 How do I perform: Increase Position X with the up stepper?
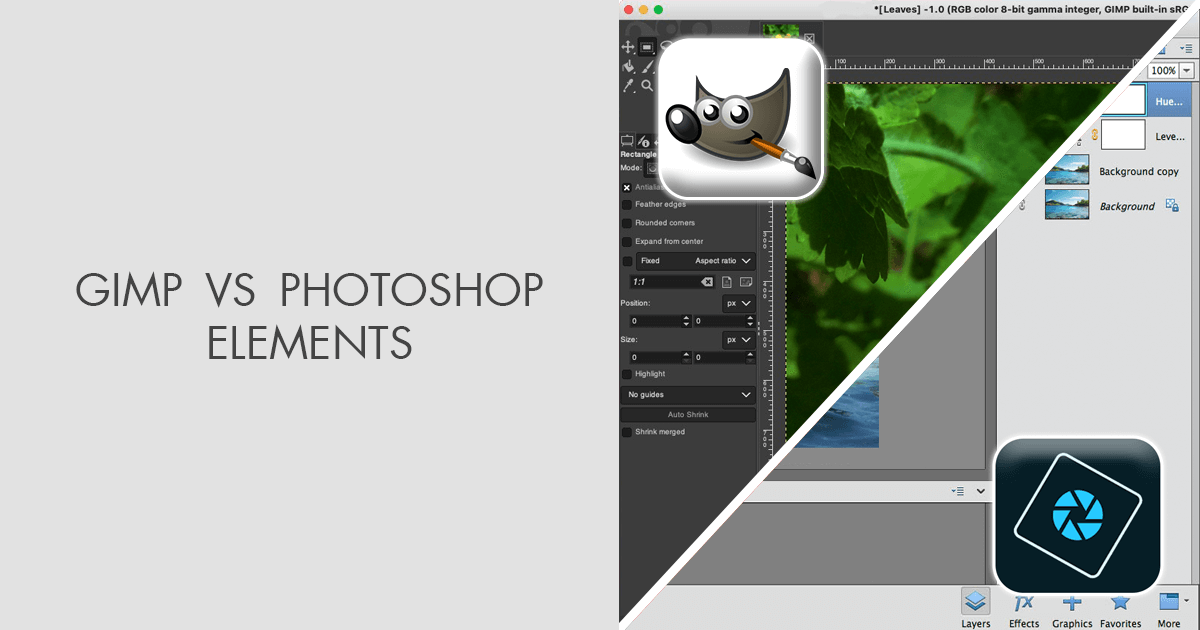[686, 316]
